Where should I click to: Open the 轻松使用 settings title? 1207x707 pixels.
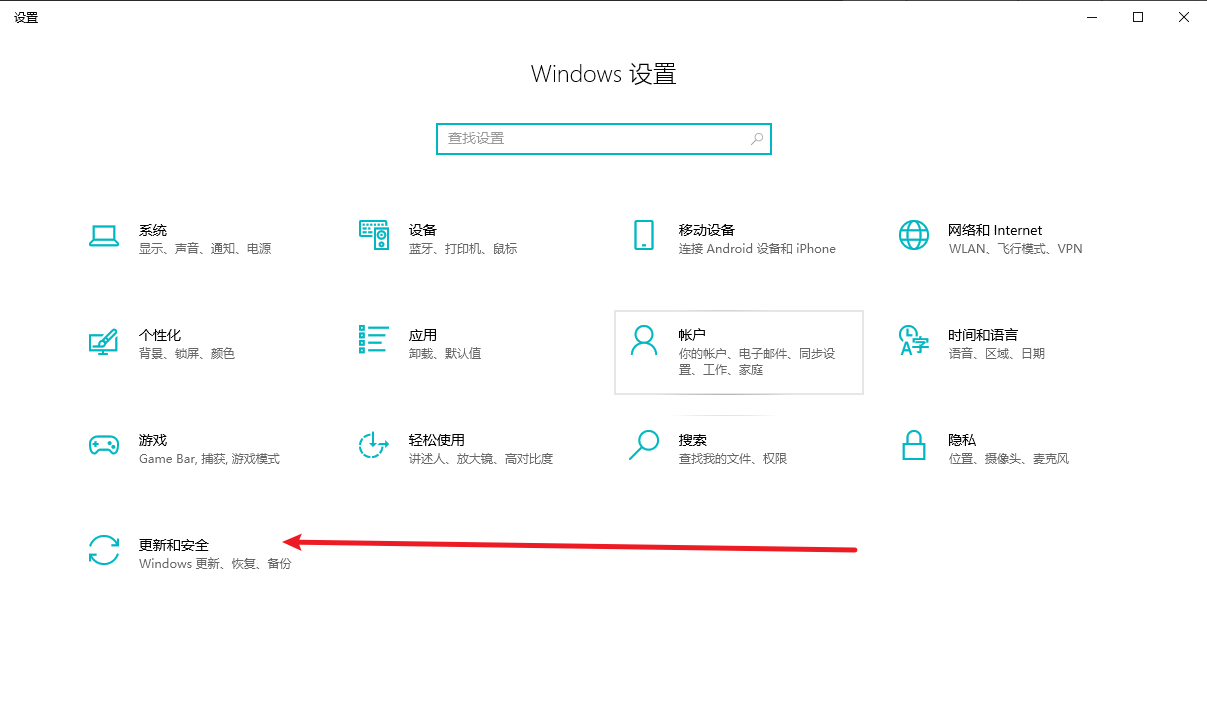tap(437, 440)
